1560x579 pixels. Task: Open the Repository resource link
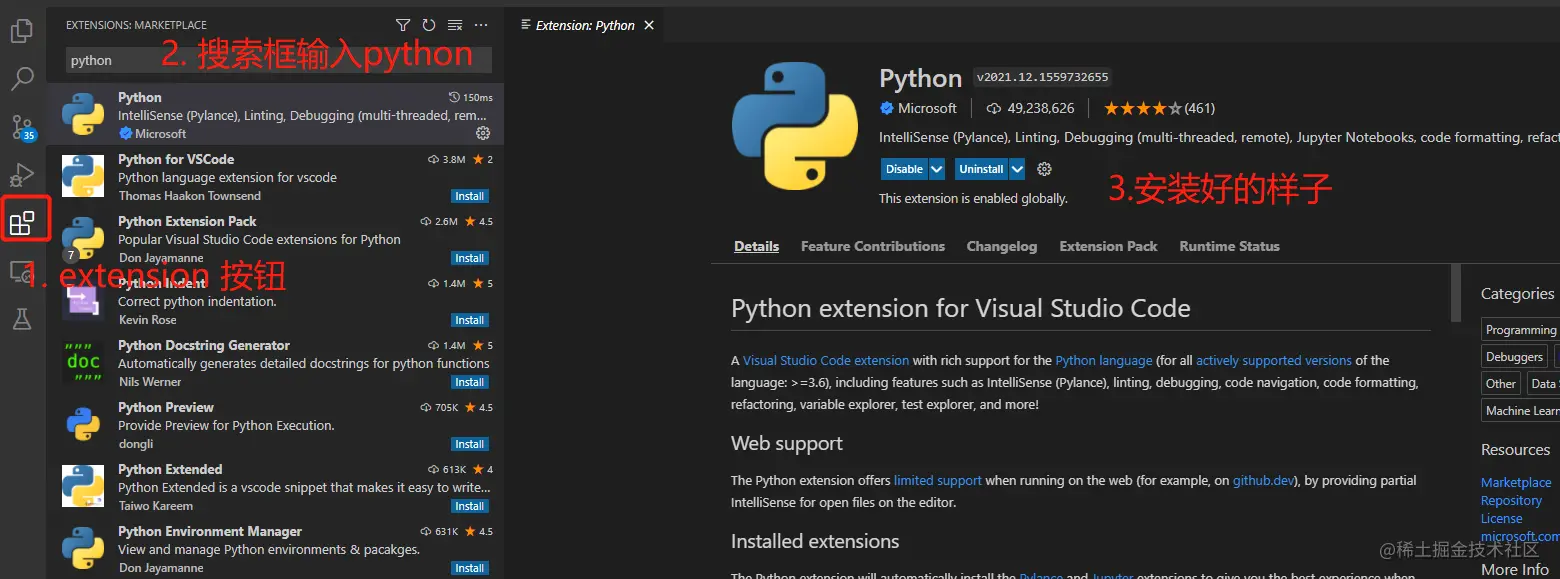coord(1511,500)
